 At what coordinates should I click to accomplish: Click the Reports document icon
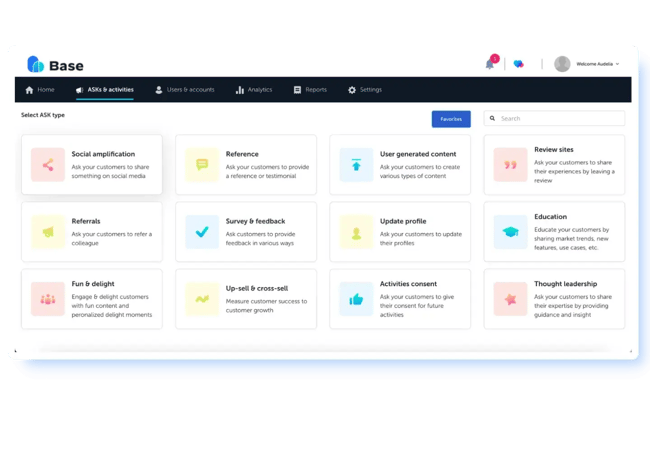point(297,90)
